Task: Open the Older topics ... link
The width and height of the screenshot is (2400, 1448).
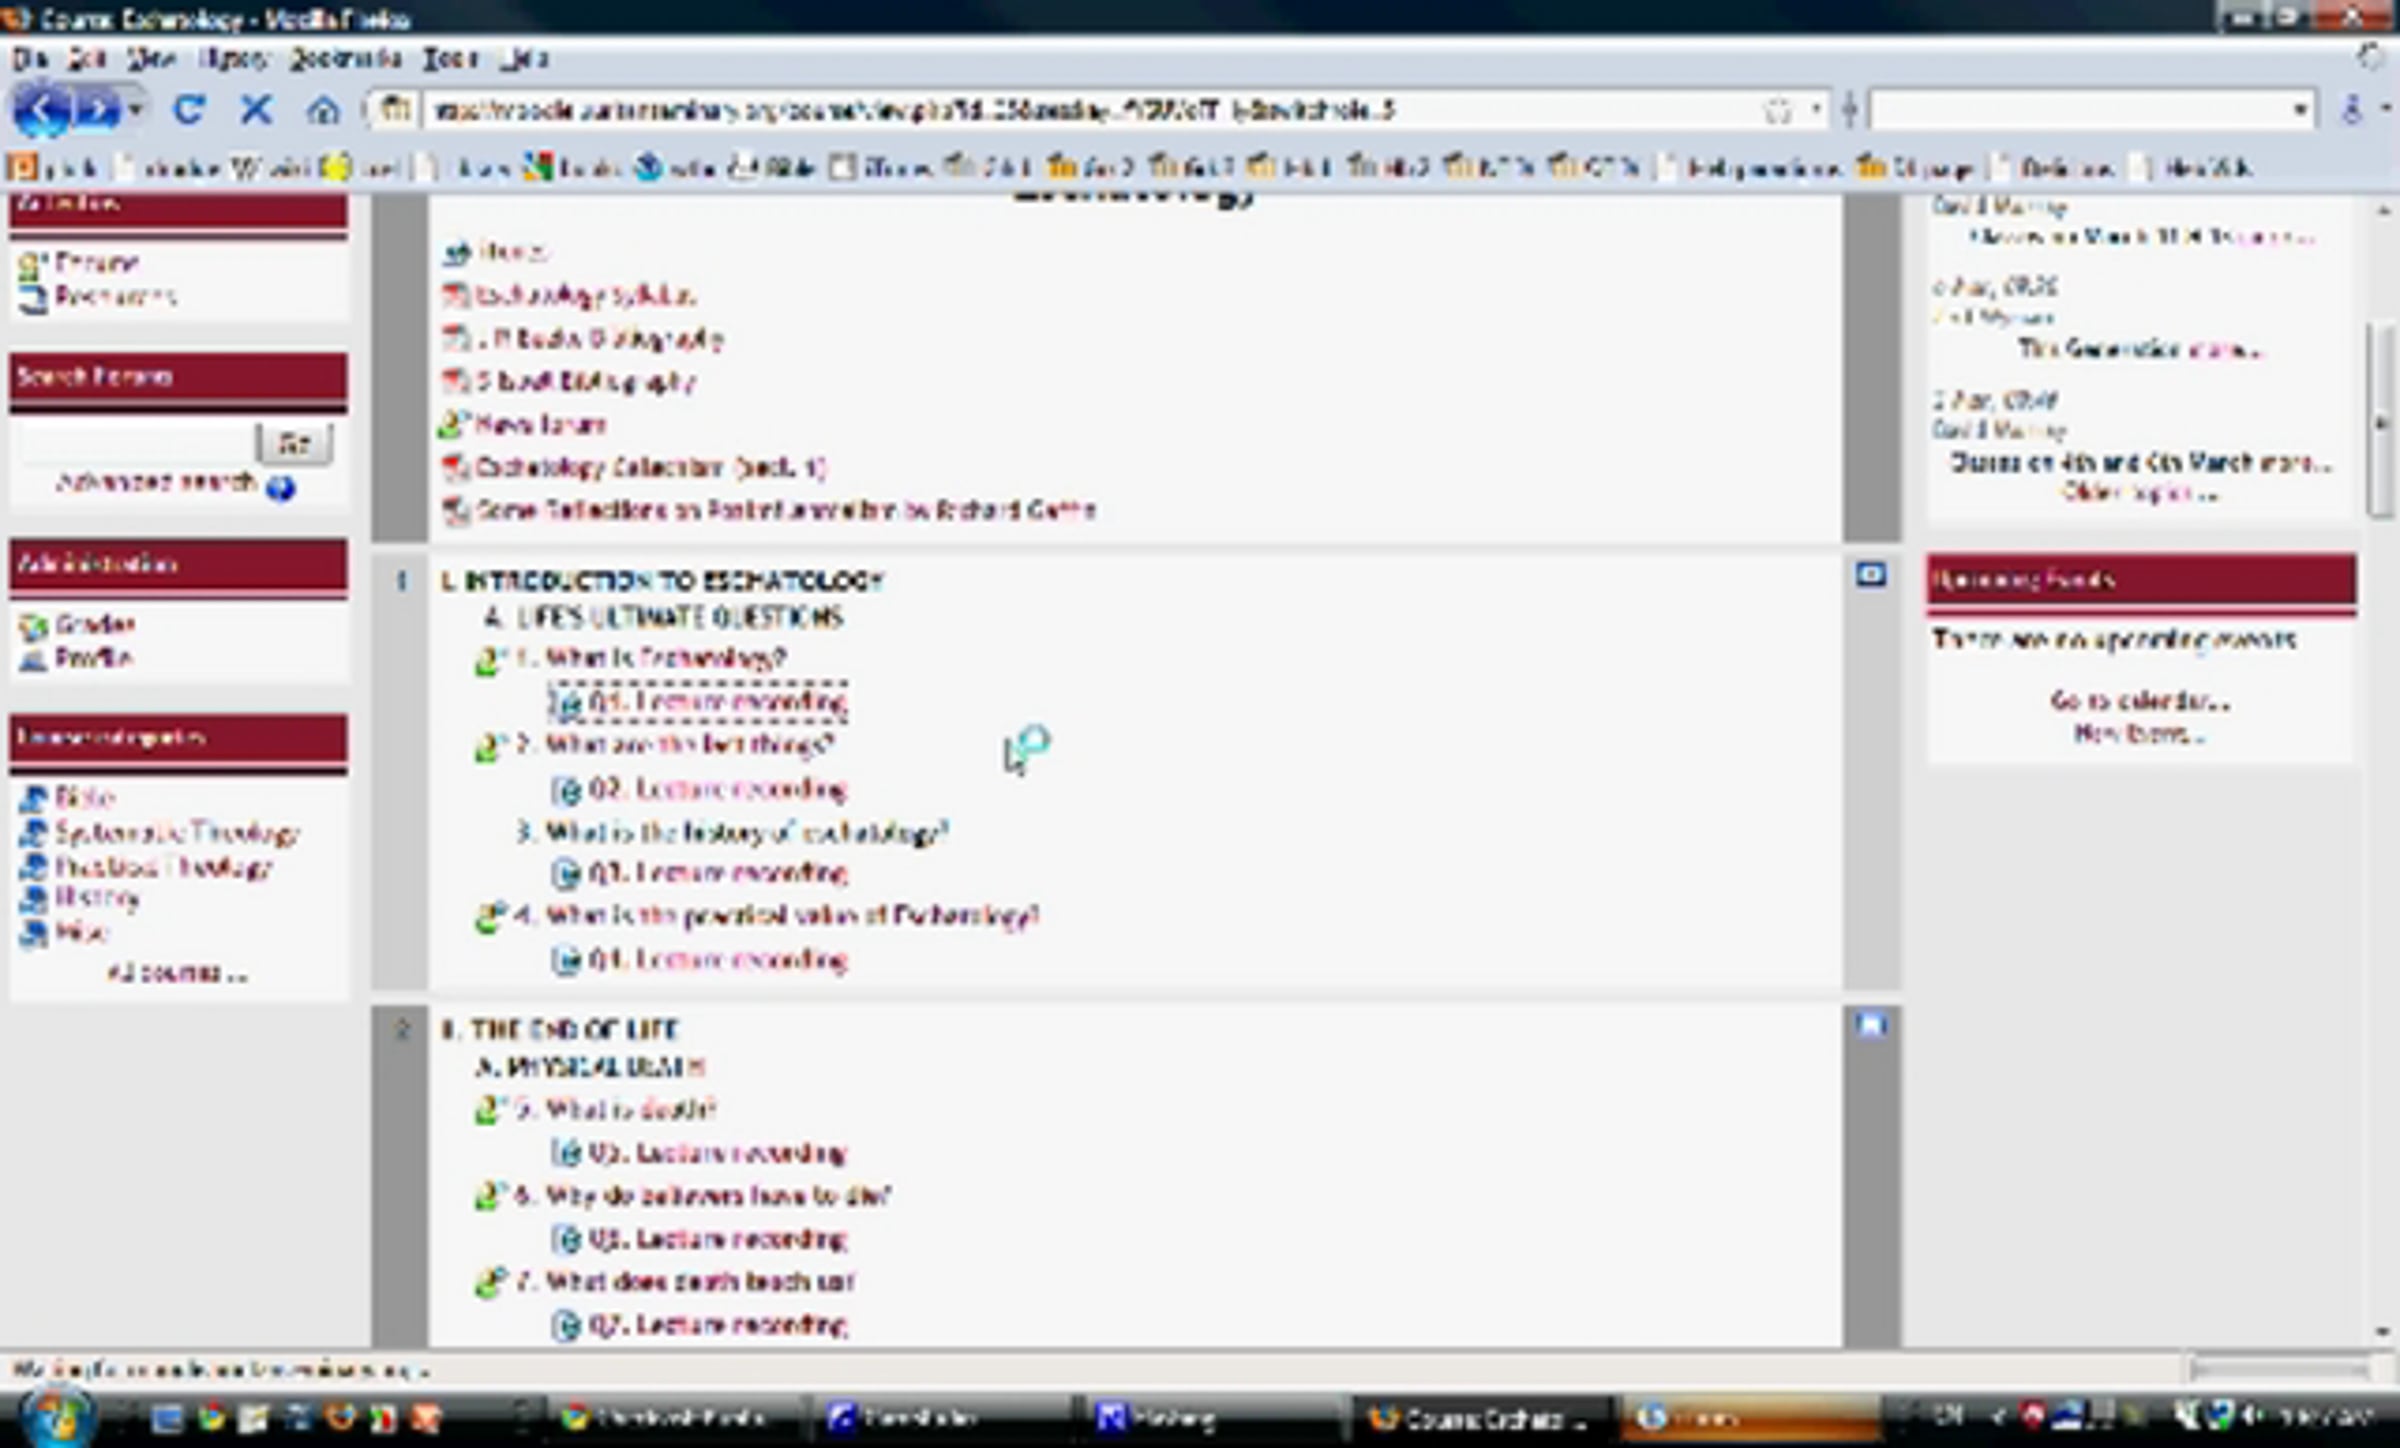Action: pos(2140,493)
